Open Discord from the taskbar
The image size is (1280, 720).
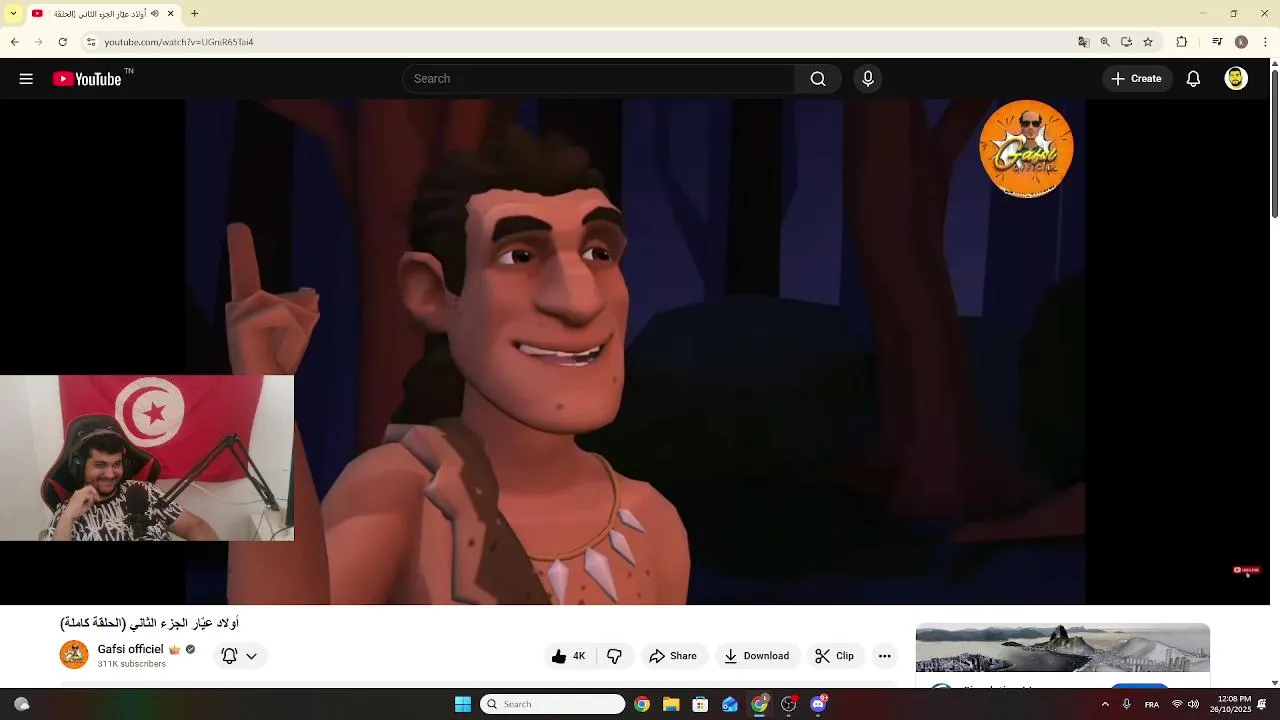(818, 704)
